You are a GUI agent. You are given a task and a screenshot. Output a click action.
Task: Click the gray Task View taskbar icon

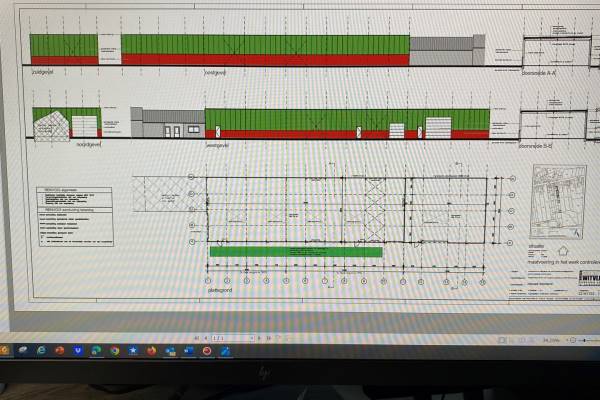click(23, 350)
